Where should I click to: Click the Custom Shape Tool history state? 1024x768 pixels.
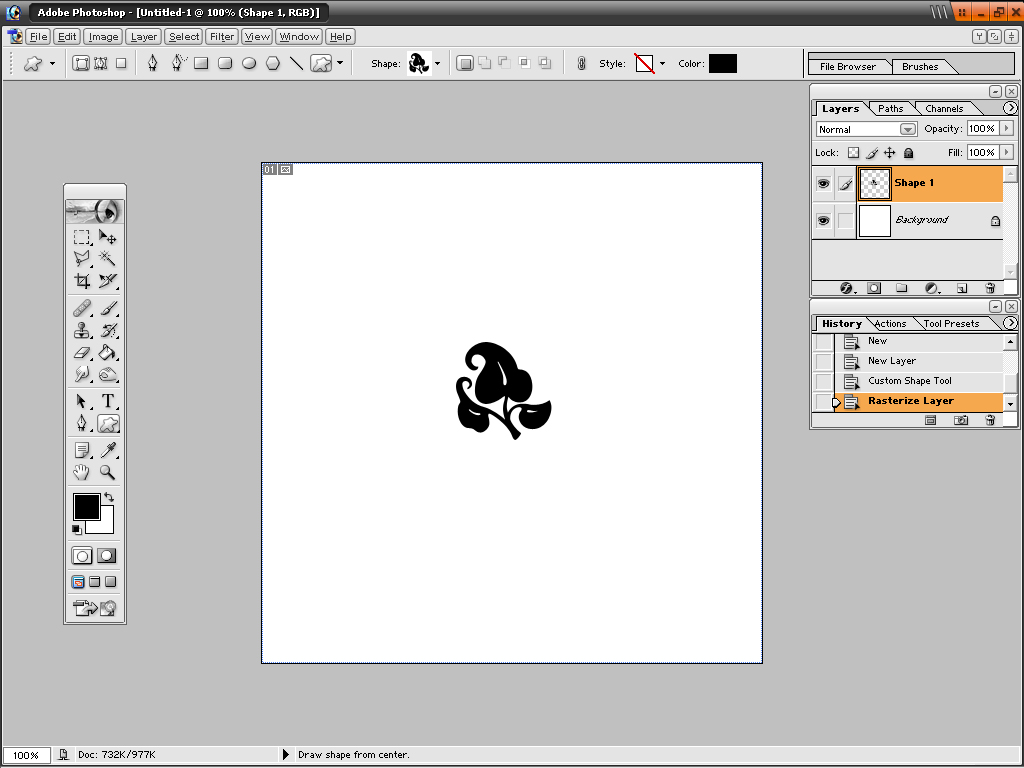coord(909,381)
